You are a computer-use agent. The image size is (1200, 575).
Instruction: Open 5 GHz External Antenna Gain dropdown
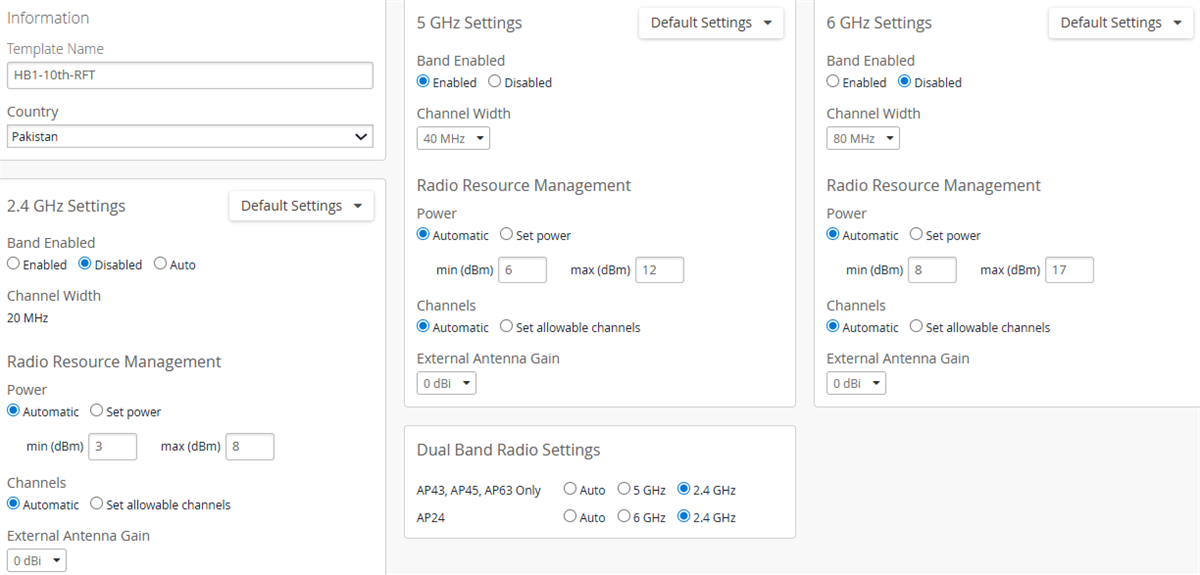click(446, 384)
